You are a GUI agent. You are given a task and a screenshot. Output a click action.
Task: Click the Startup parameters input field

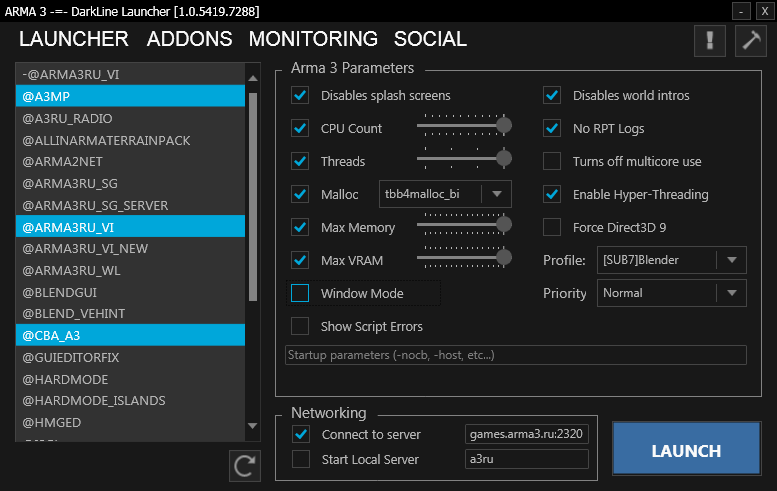[516, 355]
